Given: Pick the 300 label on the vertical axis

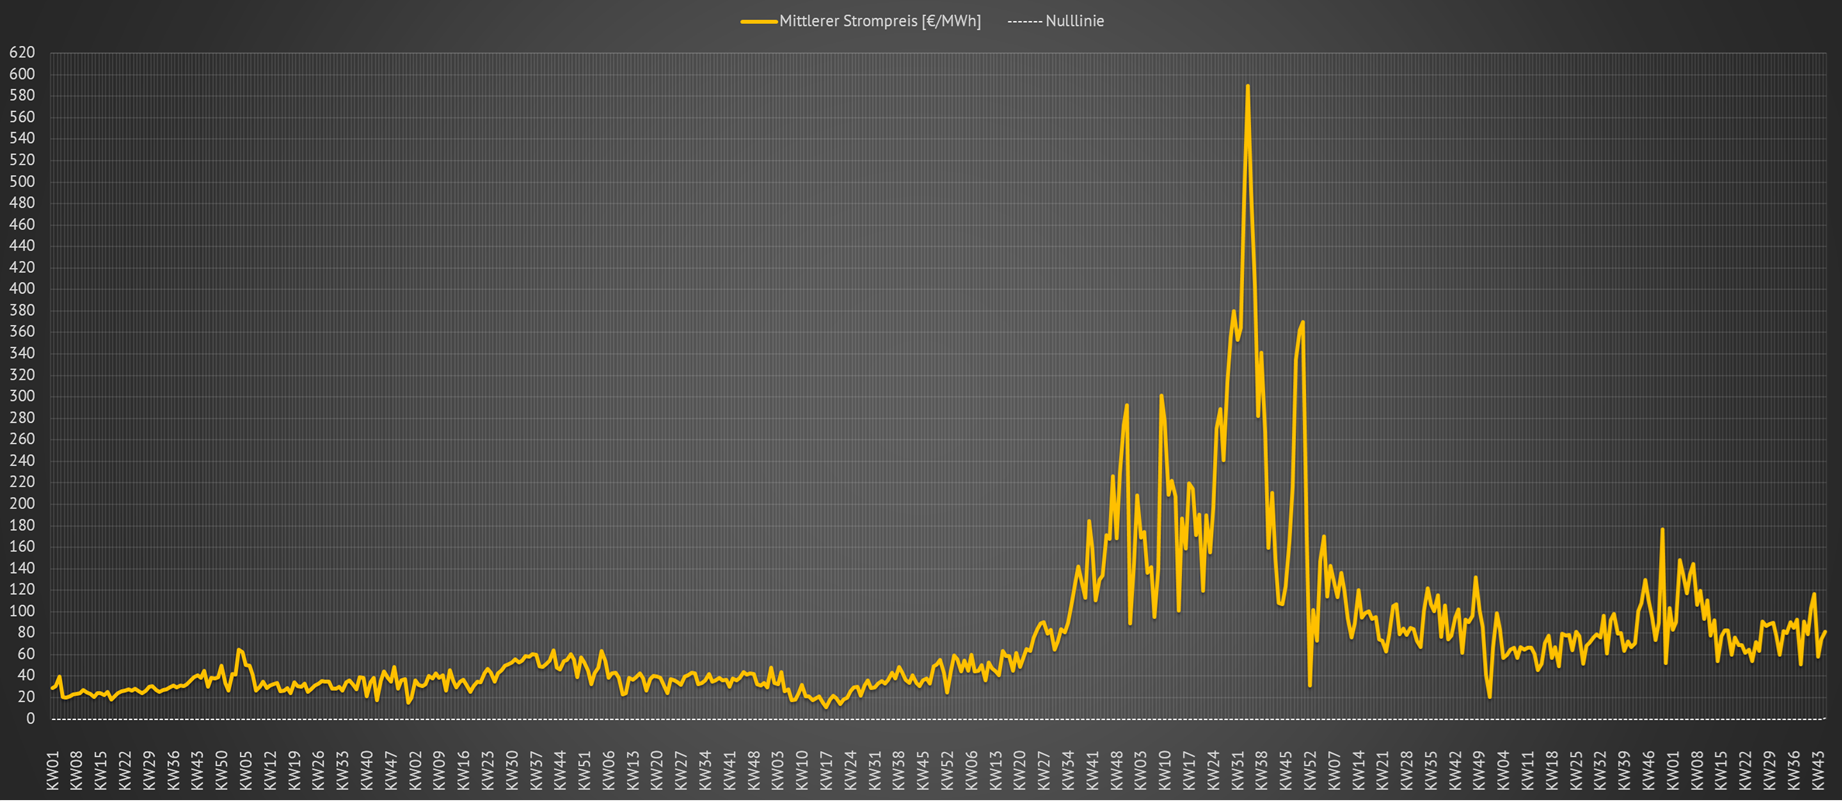Looking at the screenshot, I should [22, 396].
